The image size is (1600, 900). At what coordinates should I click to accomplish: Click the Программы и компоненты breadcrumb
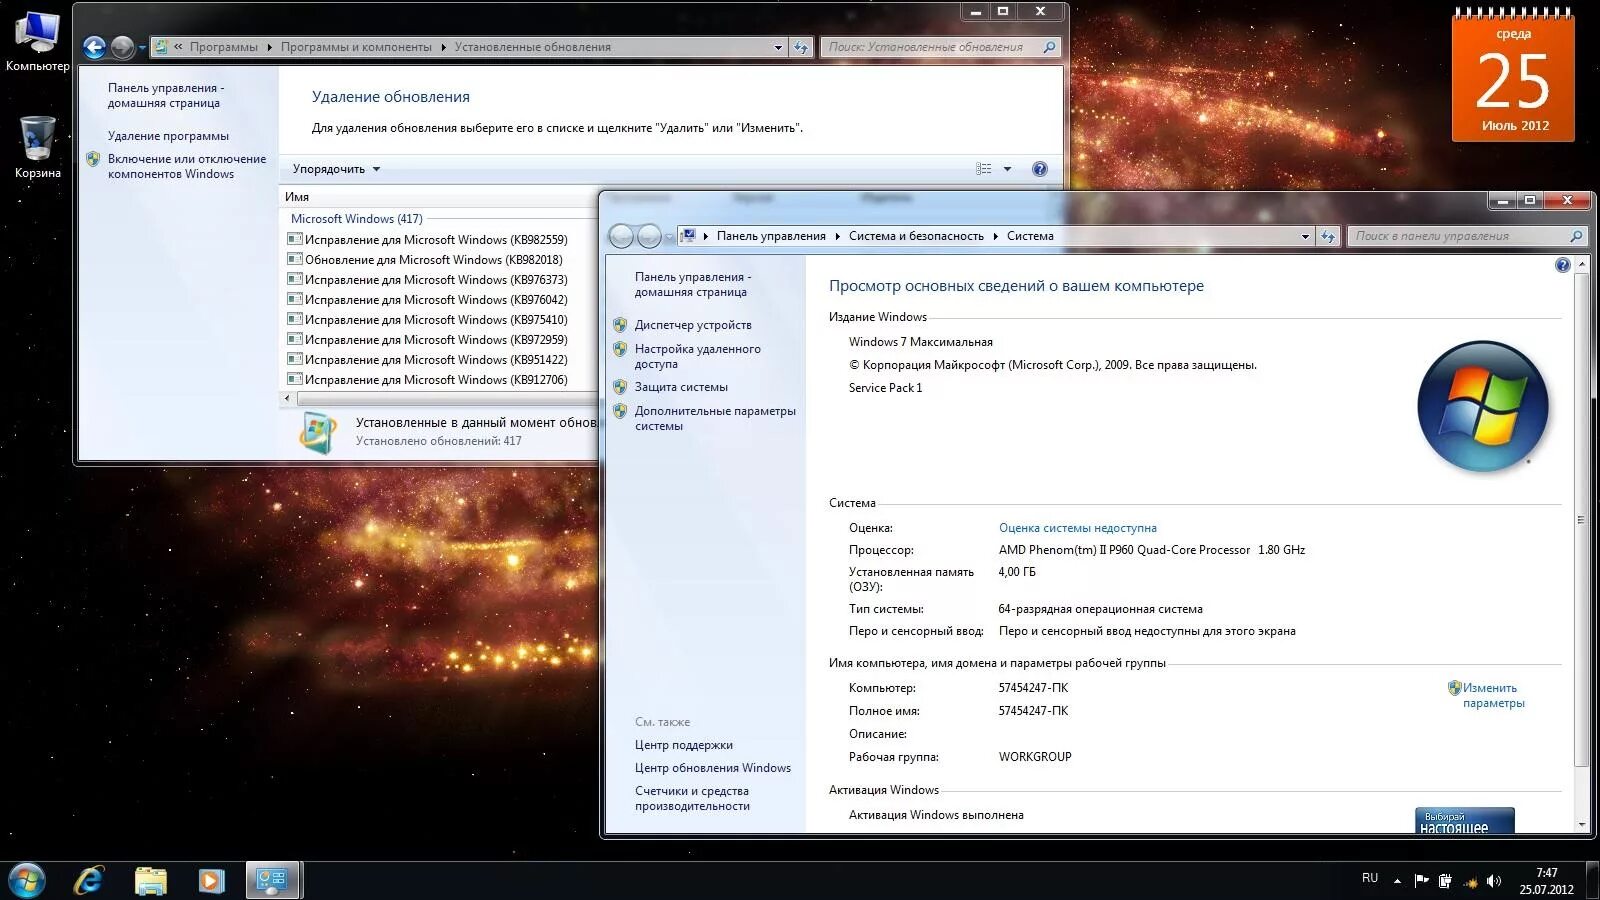coord(356,47)
